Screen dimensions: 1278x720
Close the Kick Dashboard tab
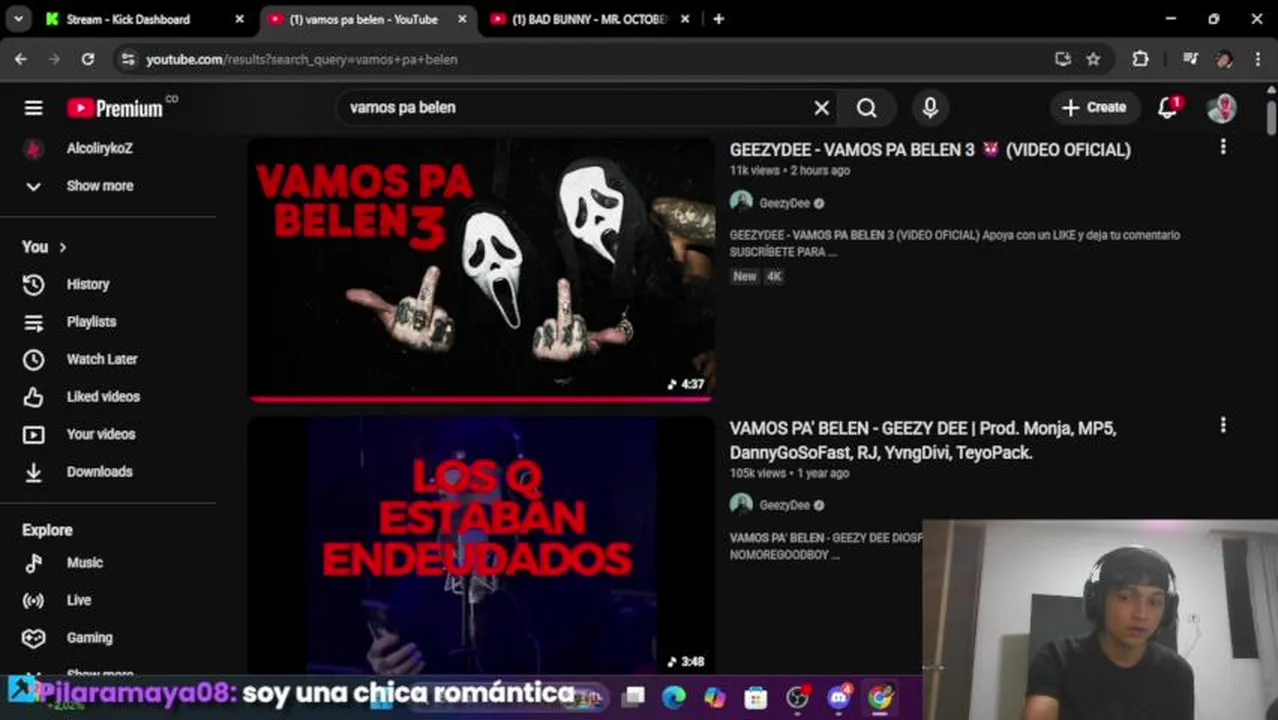click(239, 19)
